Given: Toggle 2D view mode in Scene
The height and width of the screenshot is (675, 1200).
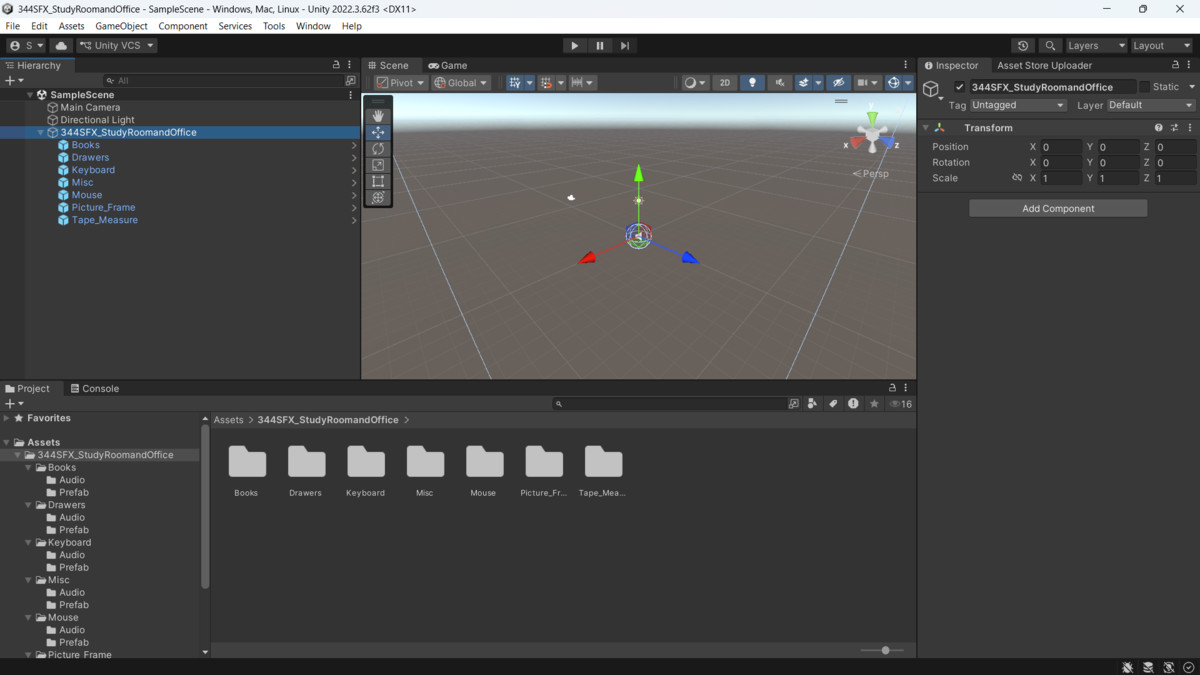Looking at the screenshot, I should click(x=725, y=83).
